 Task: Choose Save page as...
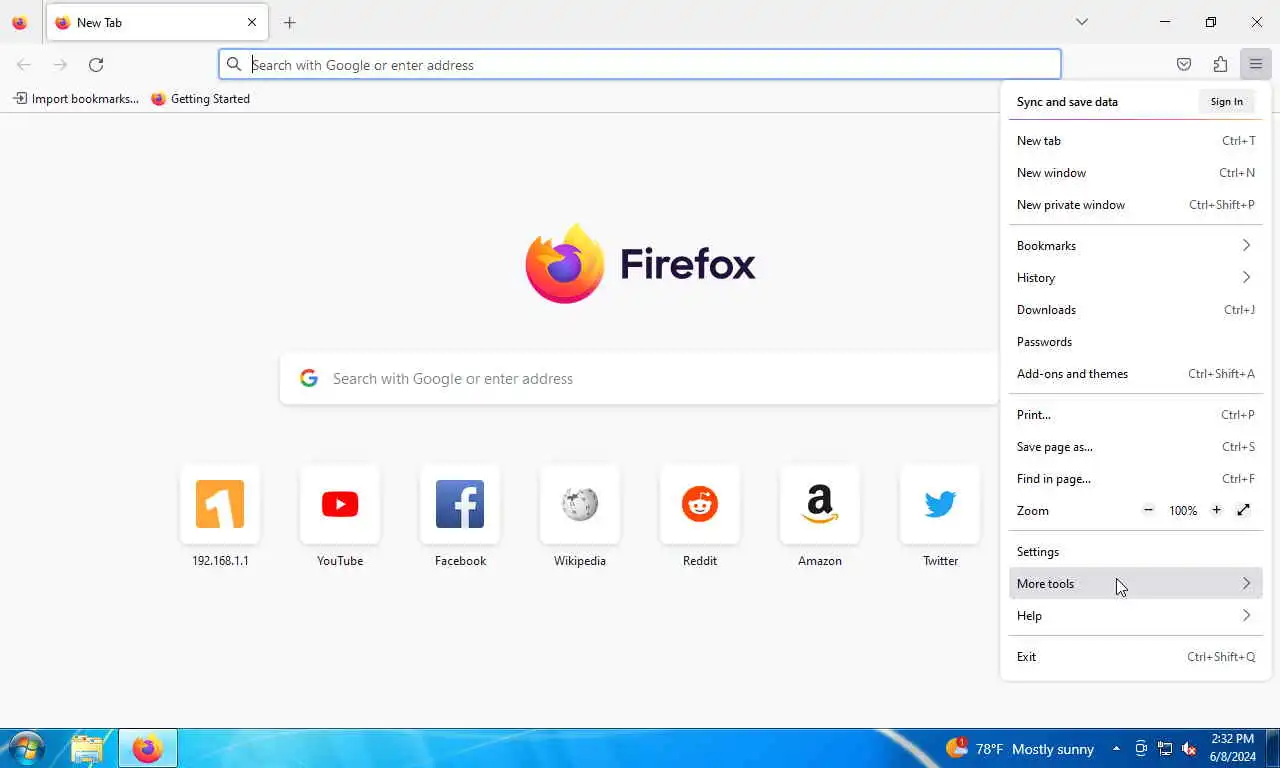(1136, 447)
